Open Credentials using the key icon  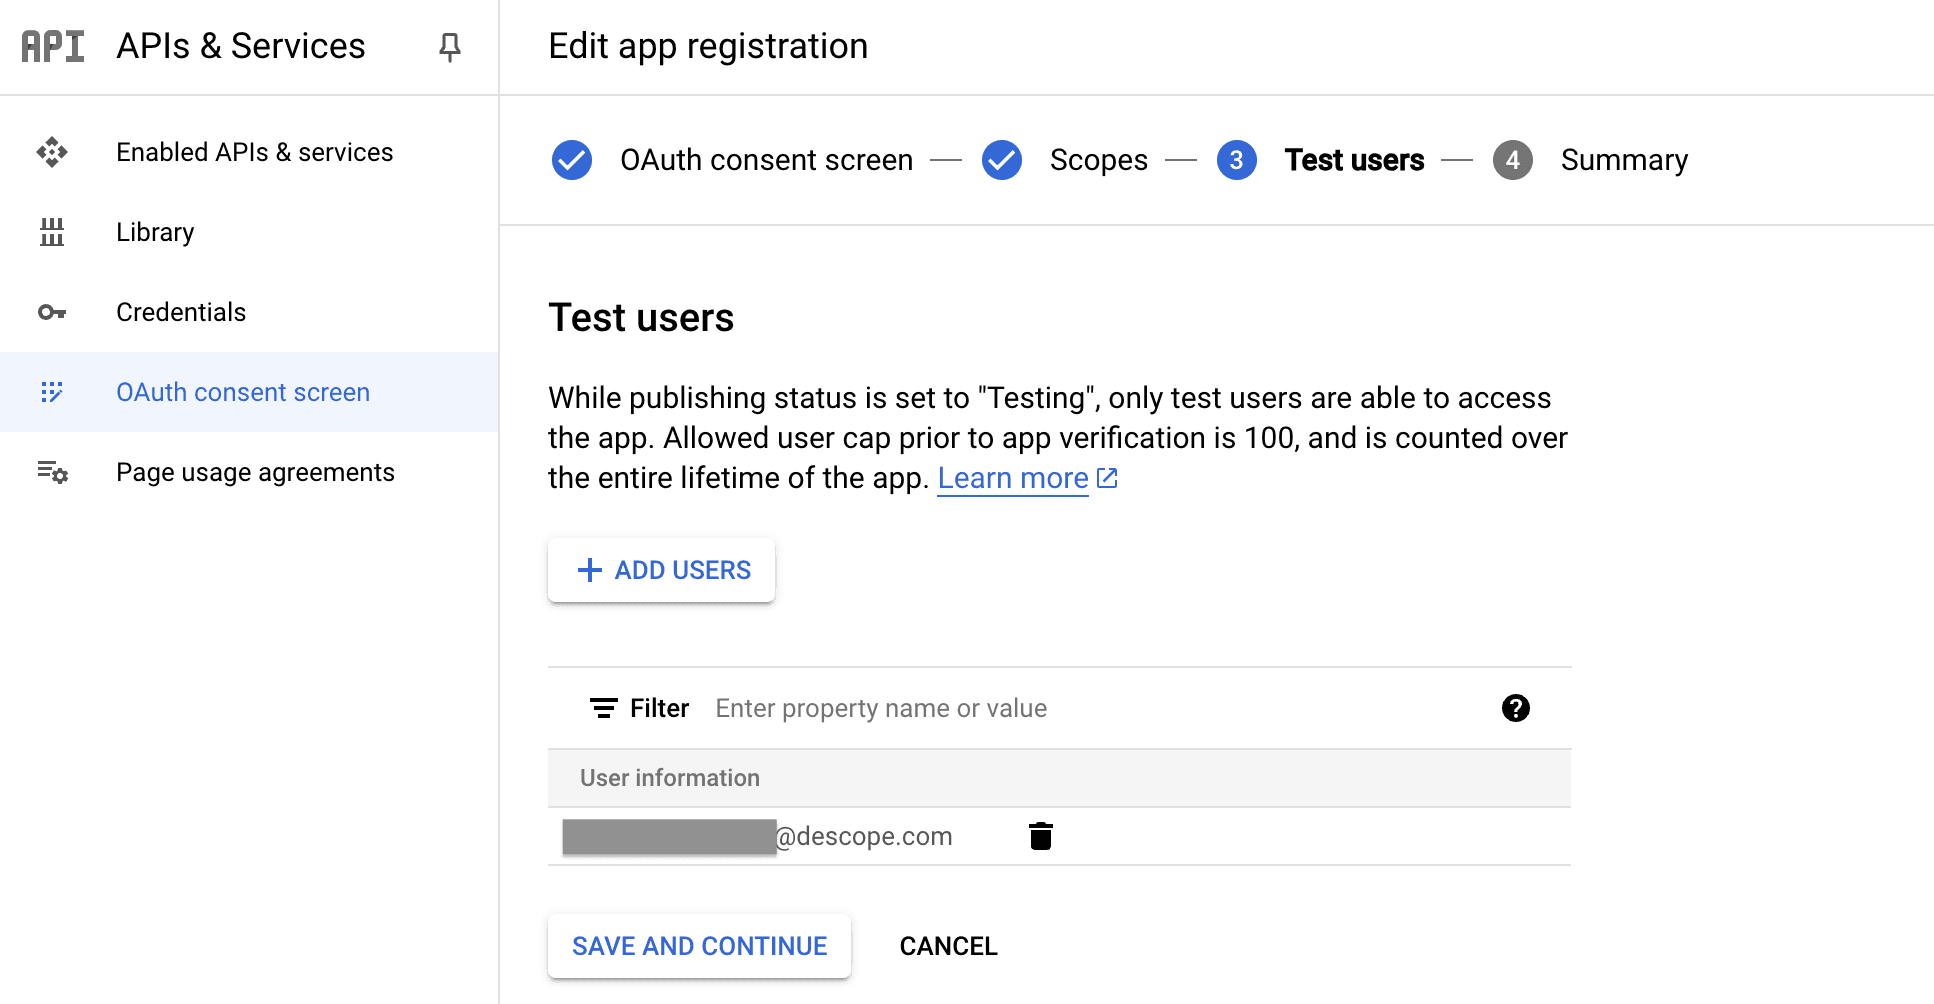click(51, 312)
